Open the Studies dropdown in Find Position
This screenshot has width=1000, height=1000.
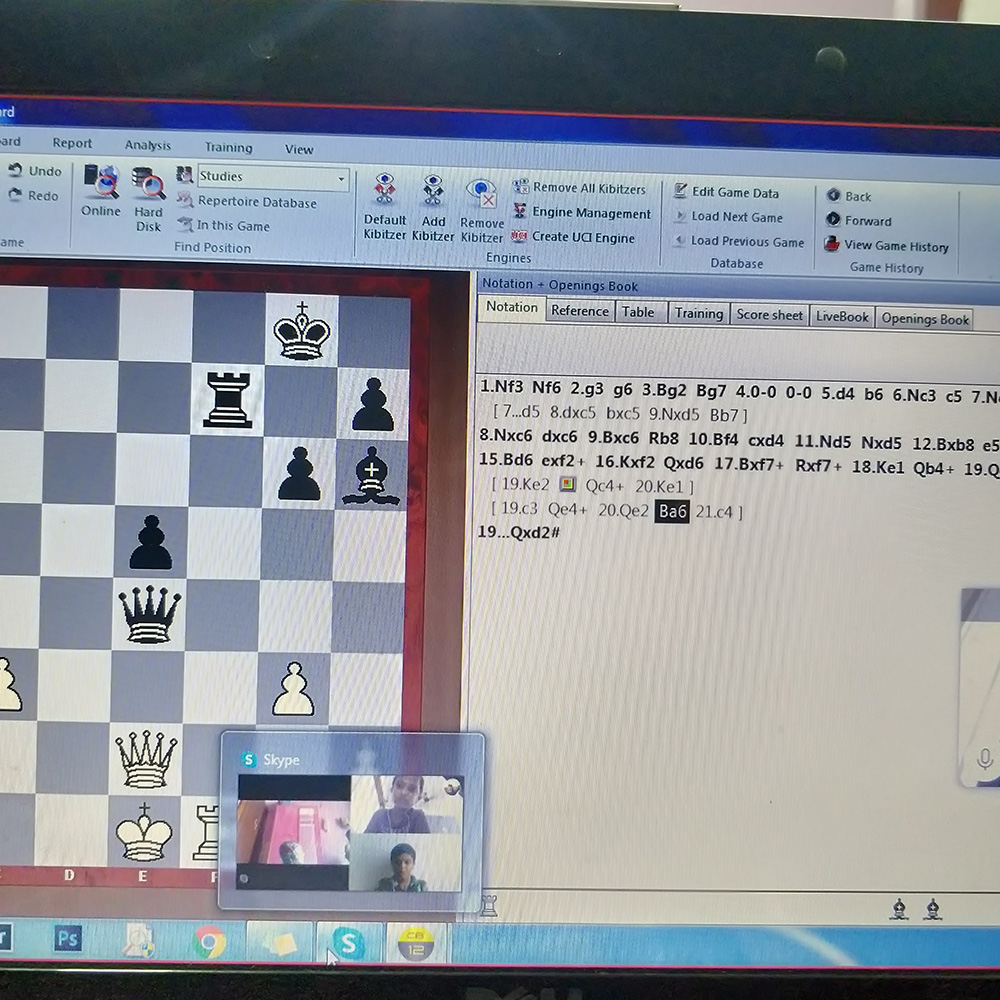pos(341,179)
